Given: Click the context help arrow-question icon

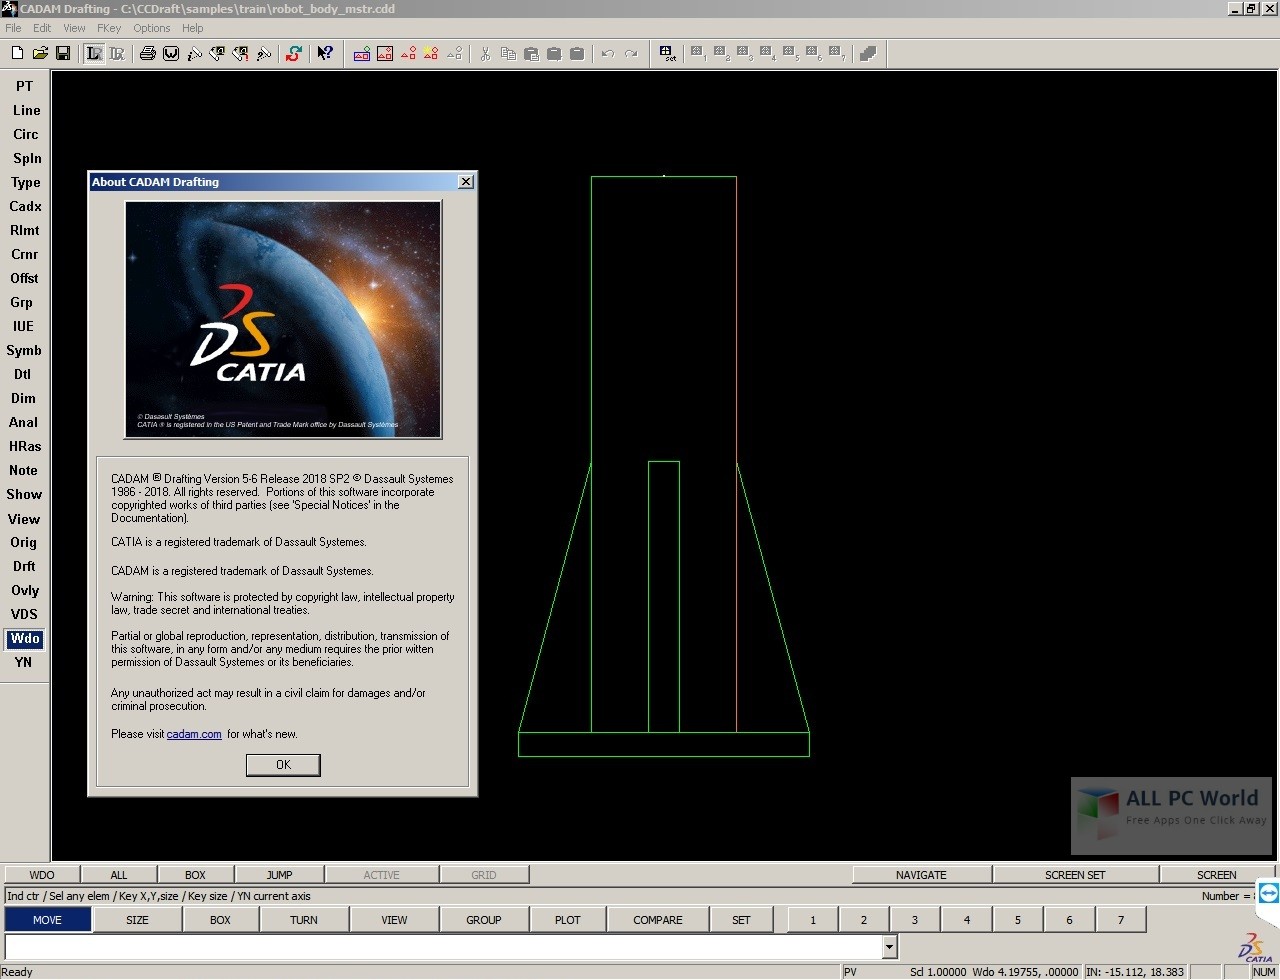Looking at the screenshot, I should pyautogui.click(x=325, y=54).
